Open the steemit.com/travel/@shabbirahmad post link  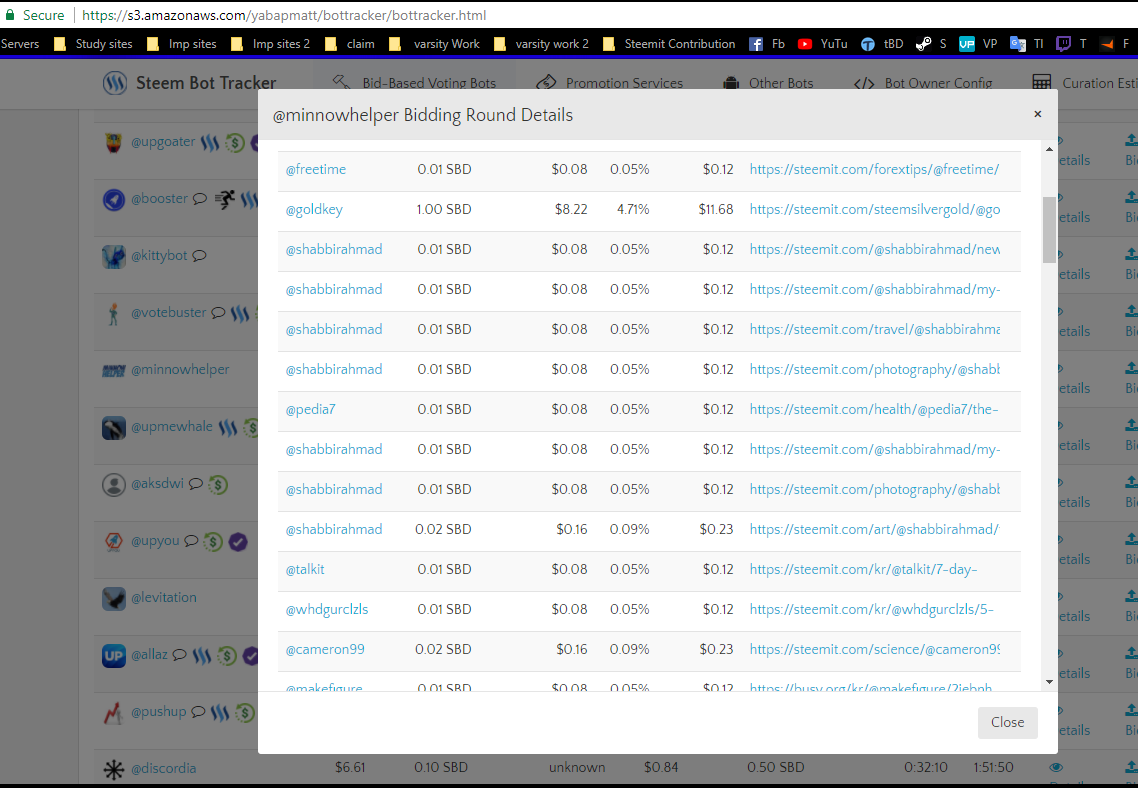(875, 329)
